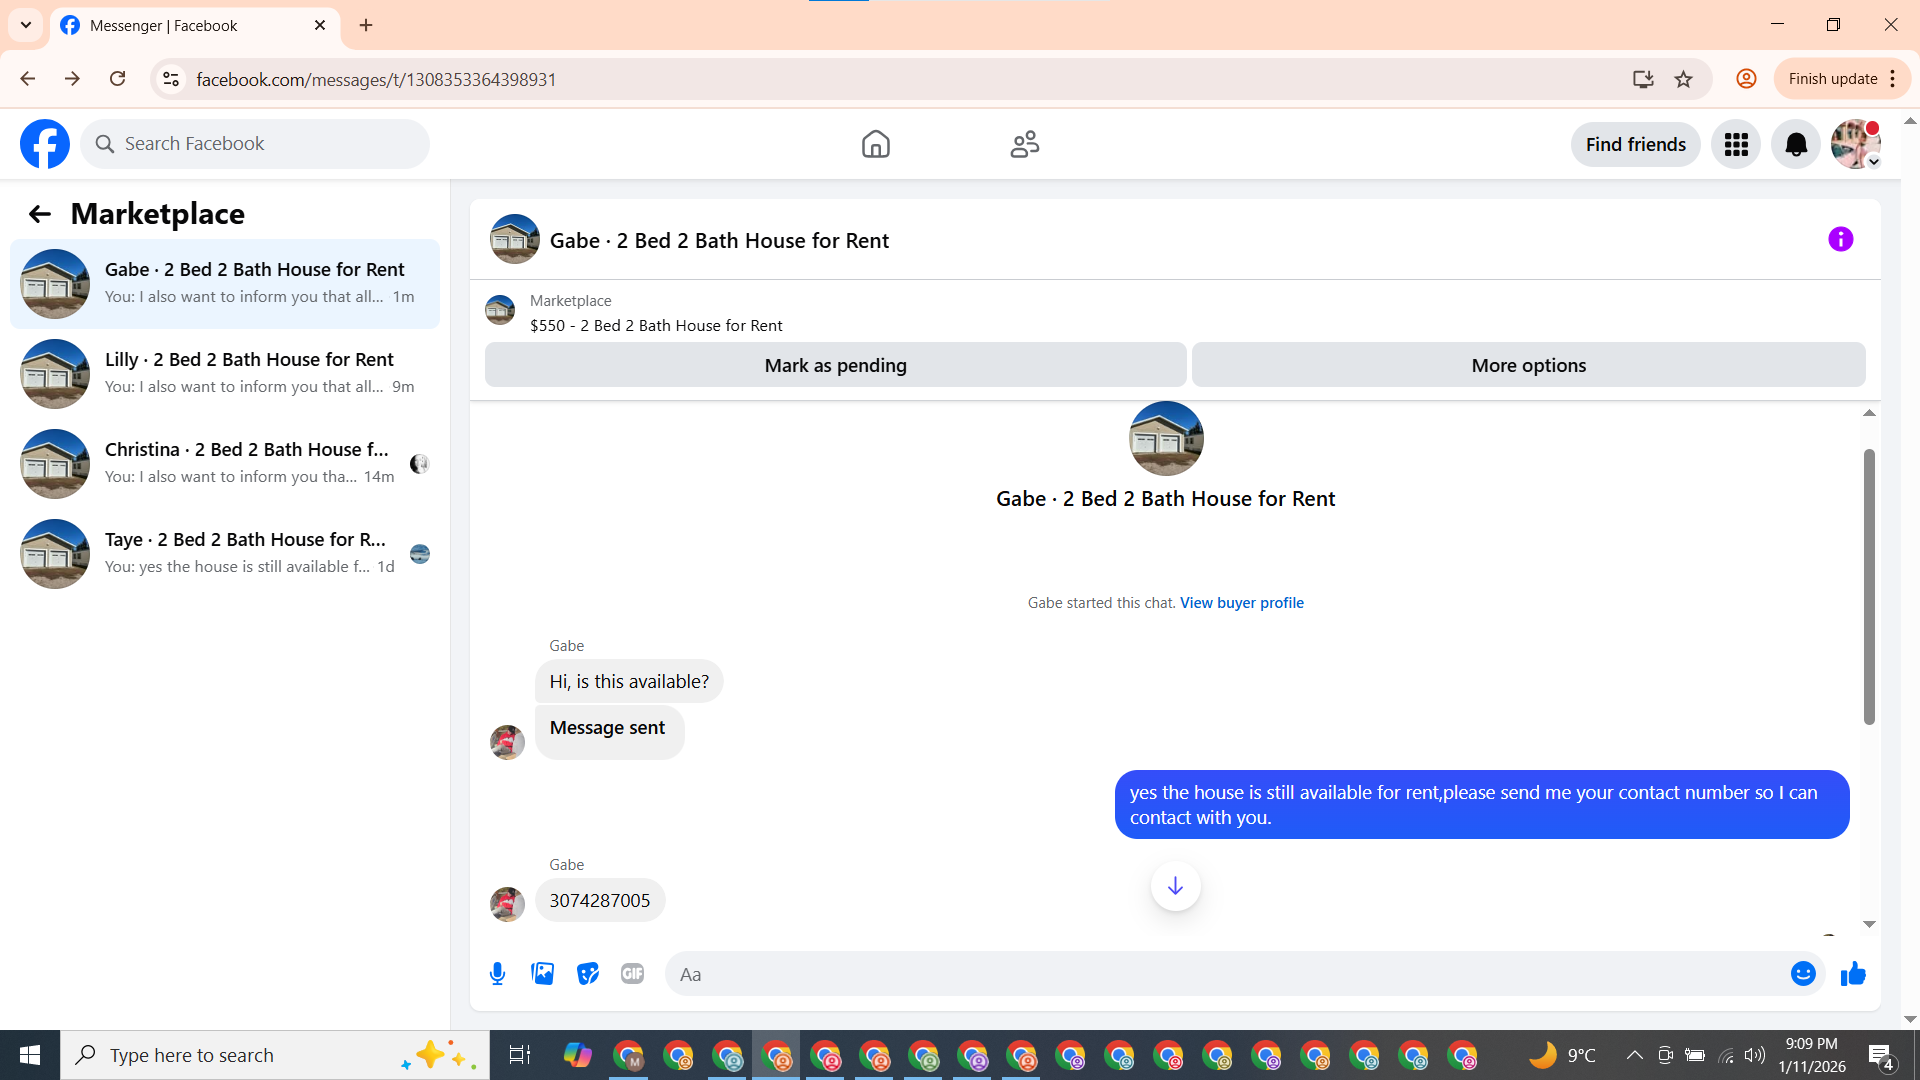Go to the Home feed icon
Screen dimensions: 1920x1080
click(875, 144)
